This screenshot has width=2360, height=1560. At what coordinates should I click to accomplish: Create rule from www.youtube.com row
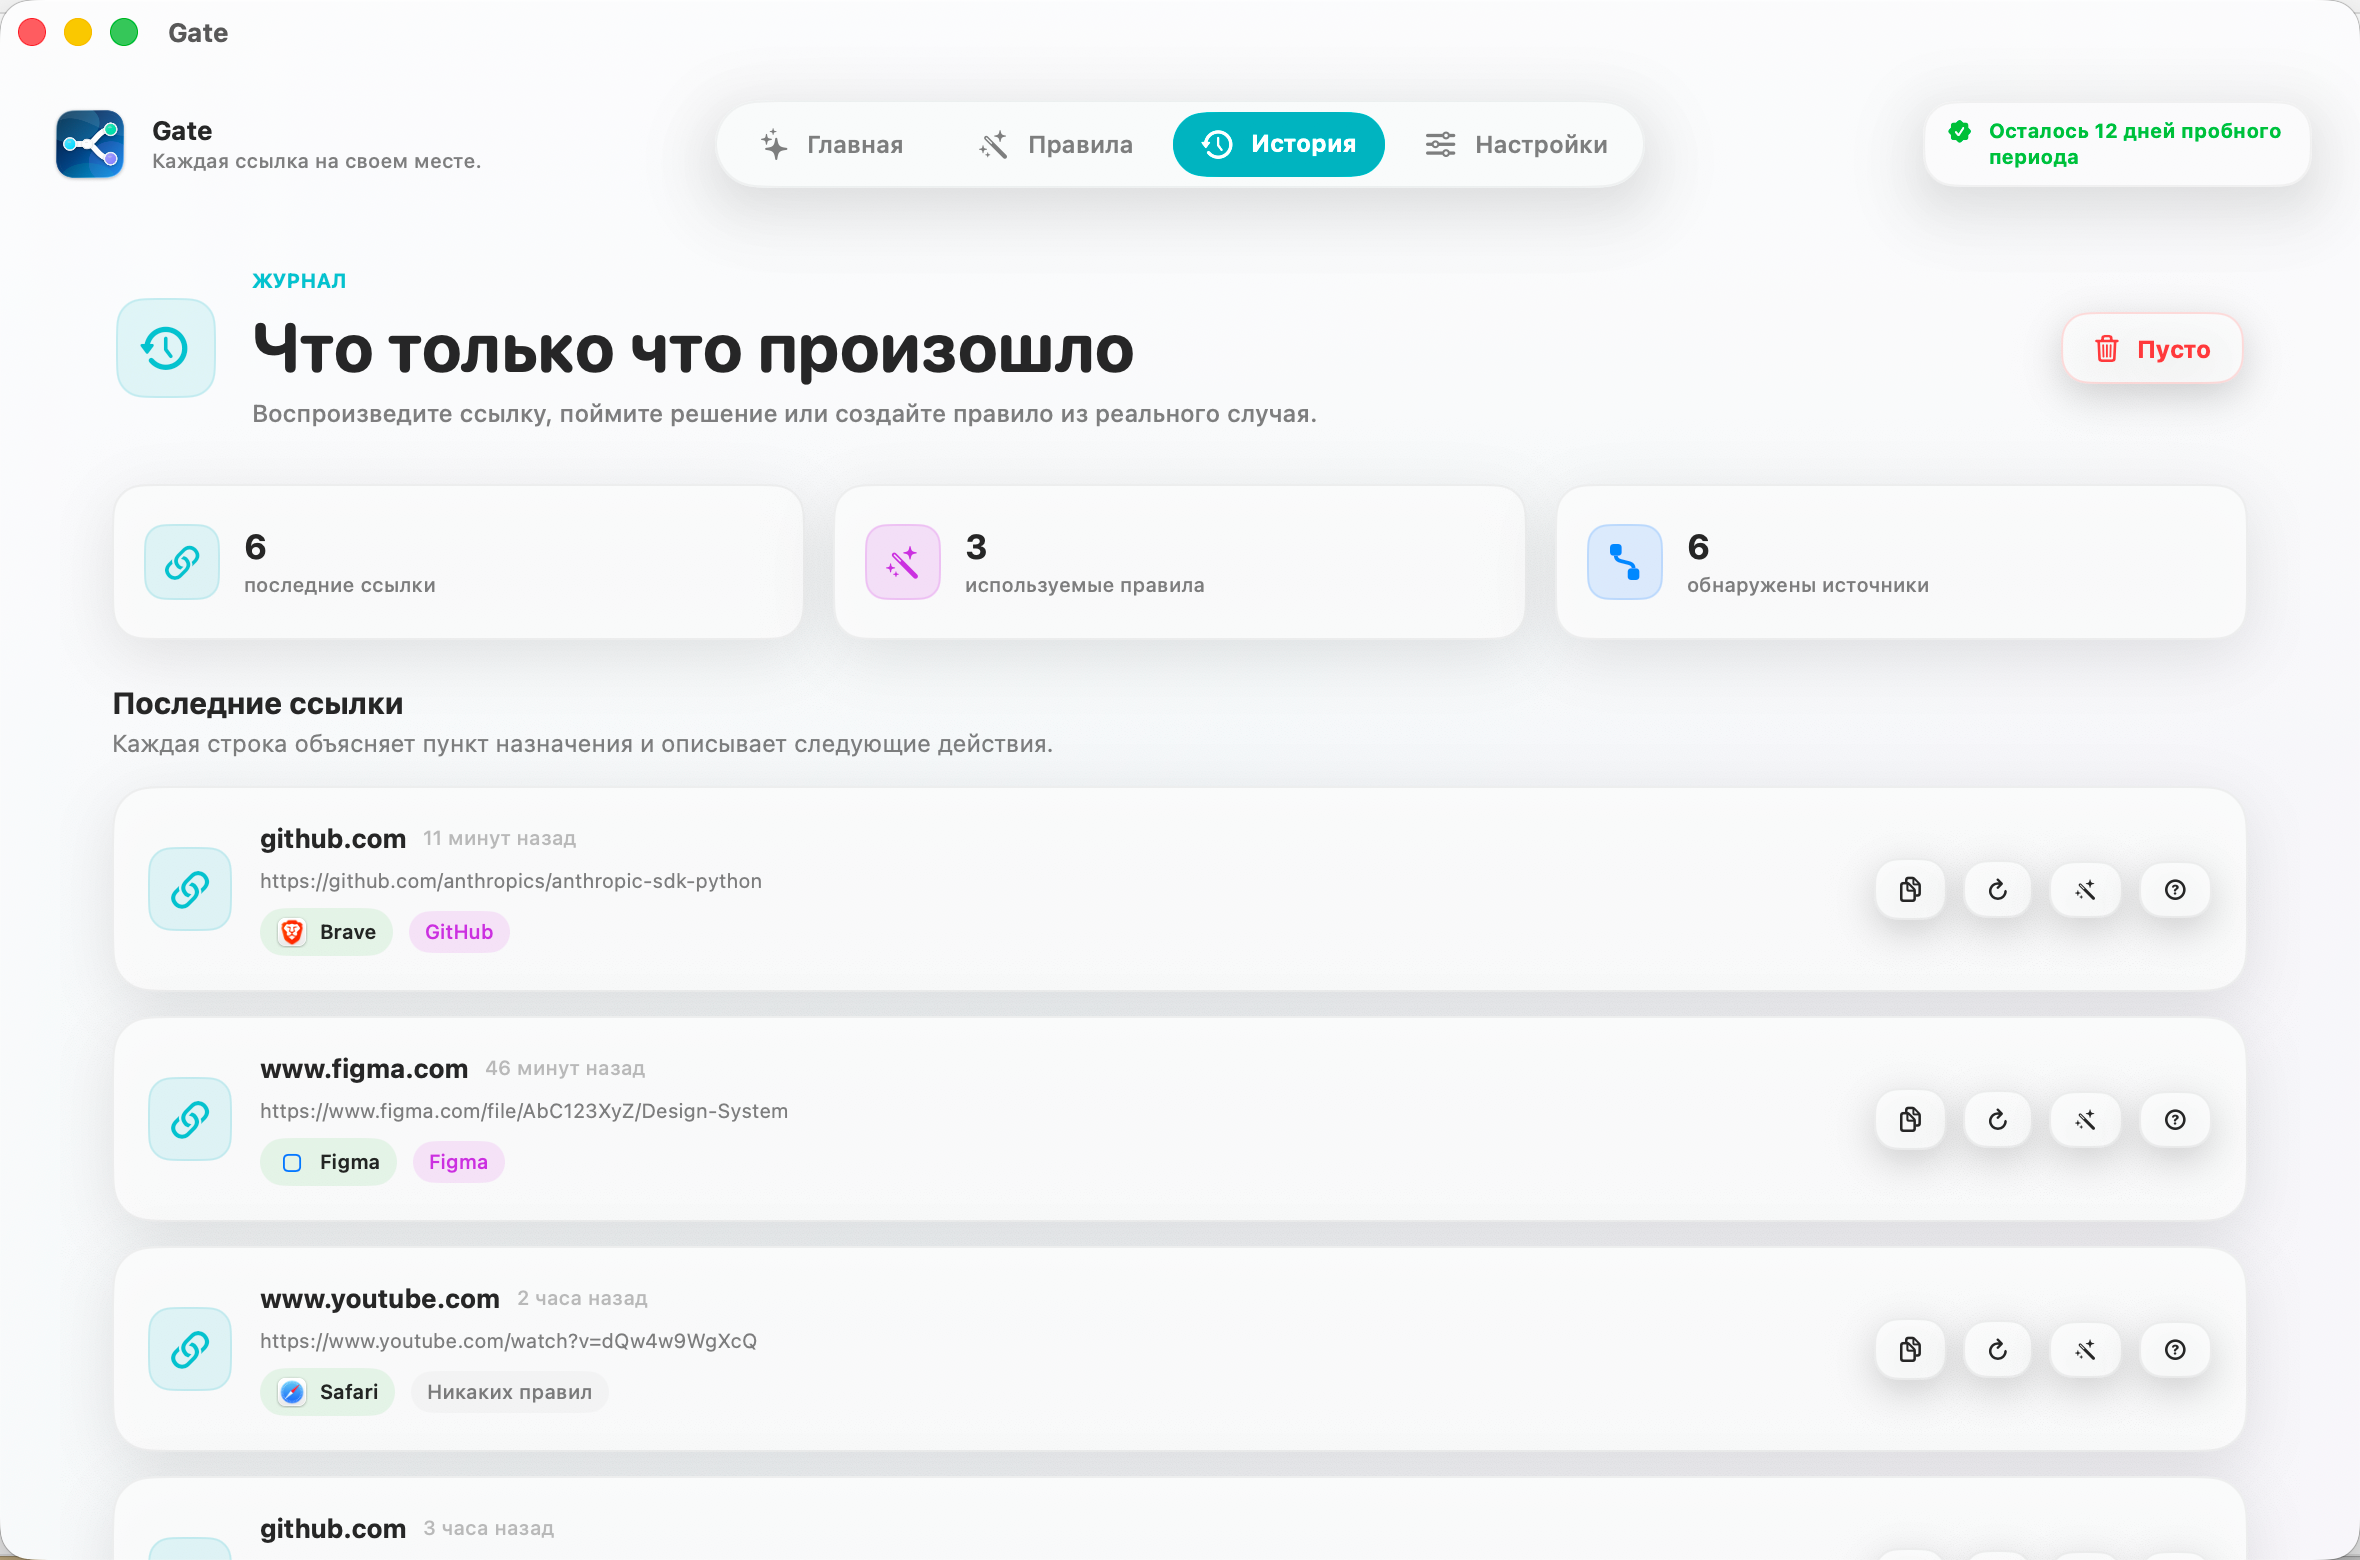point(2086,1349)
